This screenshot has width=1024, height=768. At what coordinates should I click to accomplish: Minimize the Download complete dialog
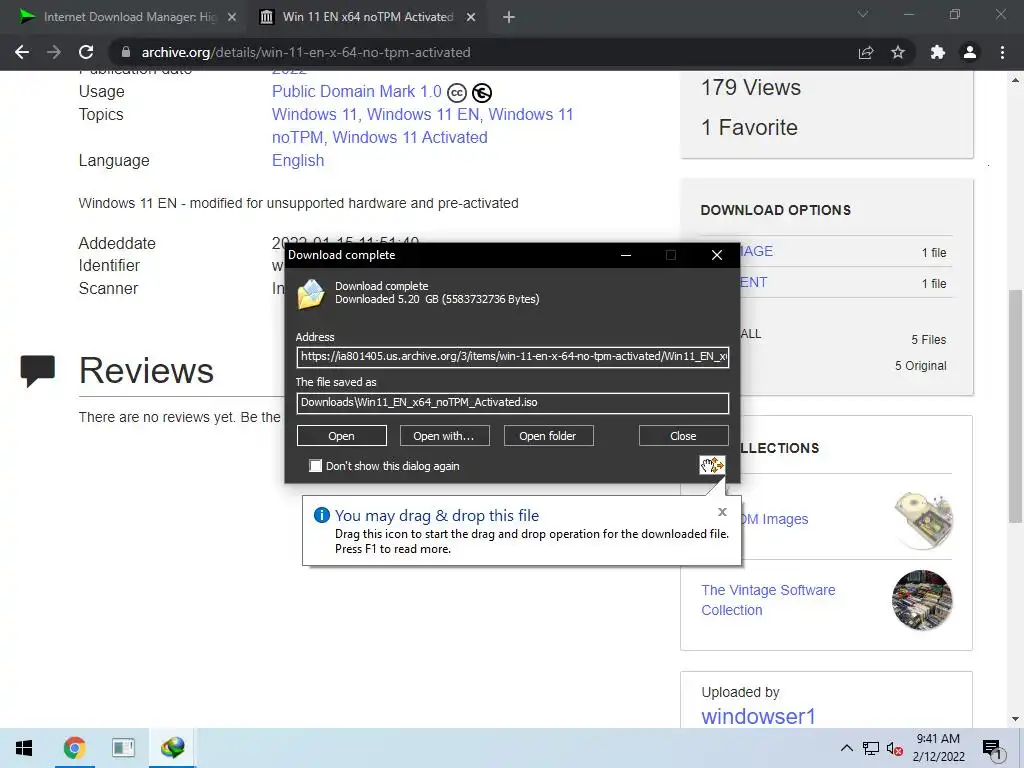tap(626, 255)
